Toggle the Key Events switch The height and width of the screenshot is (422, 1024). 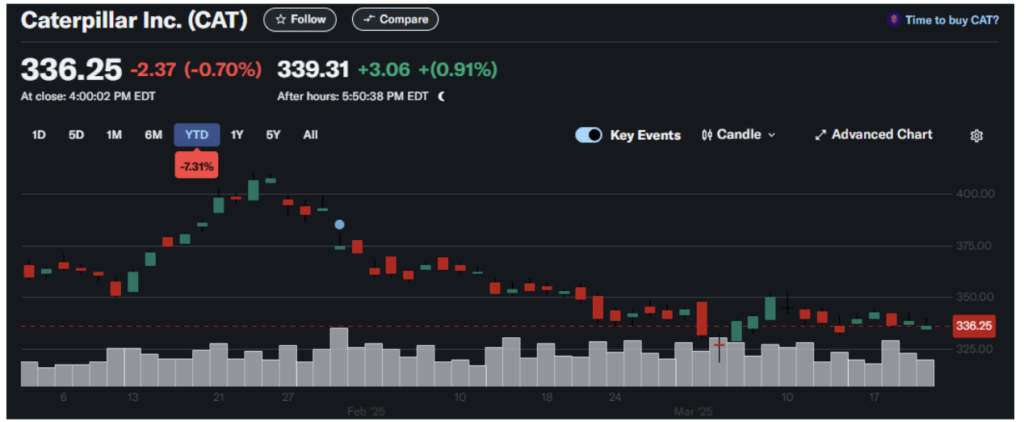pyautogui.click(x=588, y=135)
